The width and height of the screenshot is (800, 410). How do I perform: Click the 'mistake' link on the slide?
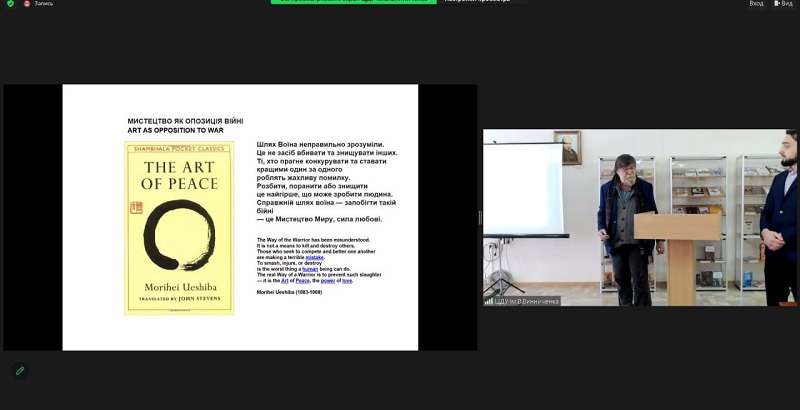coord(314,258)
